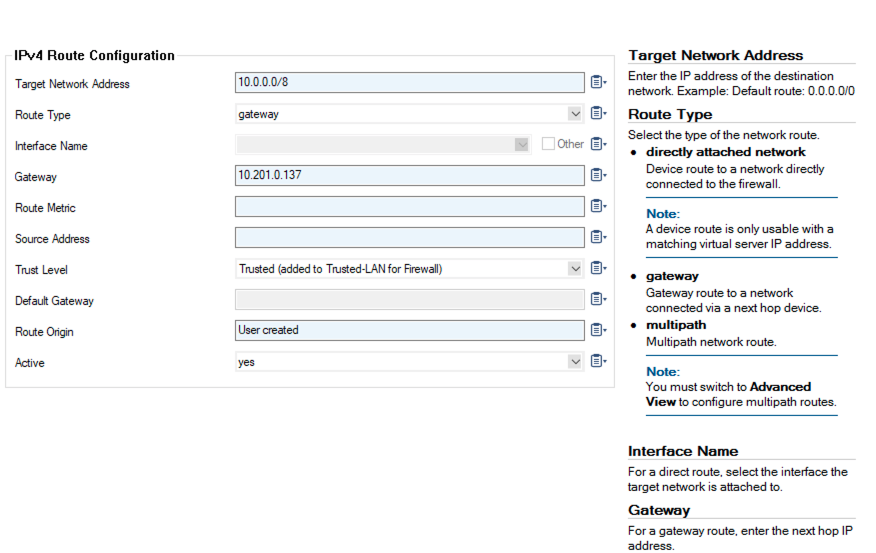Open the Default Gateway options icon
This screenshot has height=553, width=876.
[598, 300]
